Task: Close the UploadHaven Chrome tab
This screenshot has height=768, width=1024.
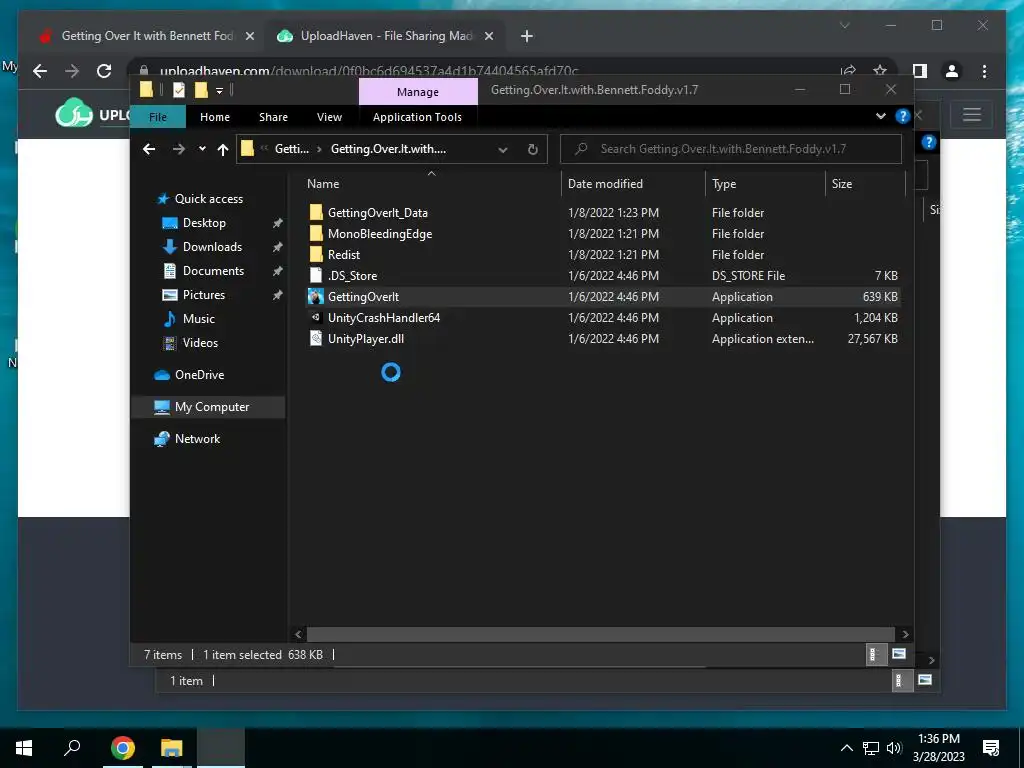Action: point(488,37)
